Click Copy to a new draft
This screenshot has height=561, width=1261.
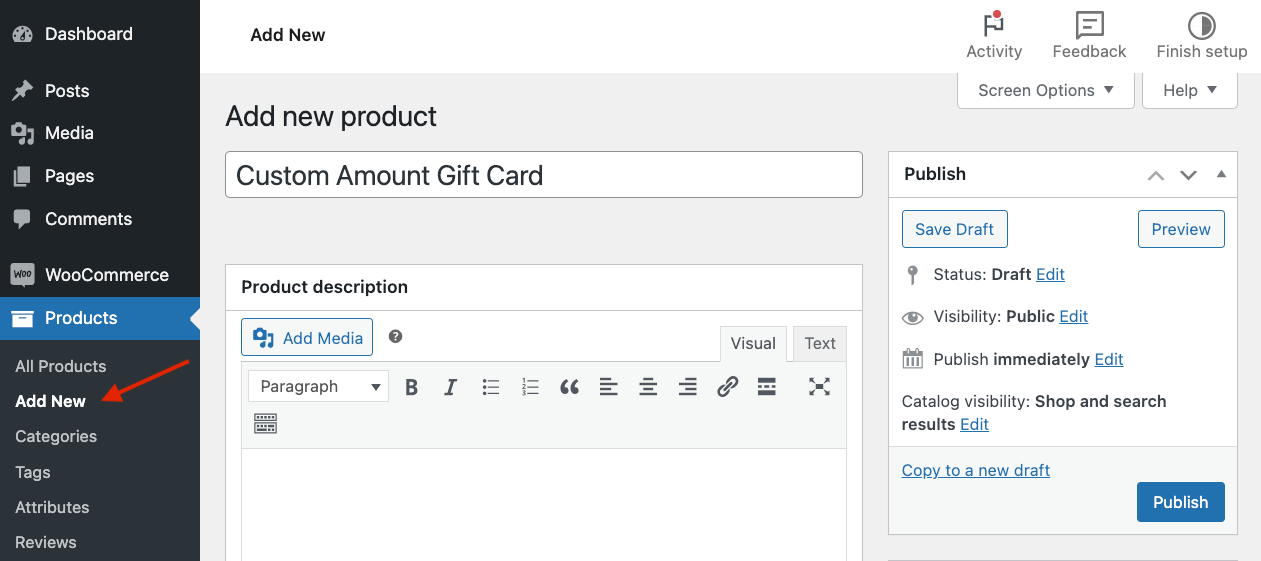[x=976, y=470]
